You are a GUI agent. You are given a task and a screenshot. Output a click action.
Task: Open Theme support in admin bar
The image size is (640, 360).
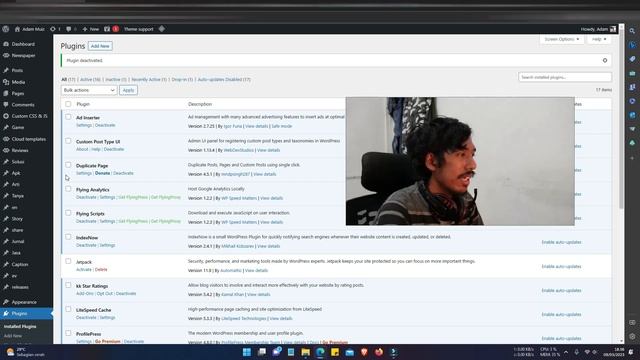pyautogui.click(x=138, y=29)
